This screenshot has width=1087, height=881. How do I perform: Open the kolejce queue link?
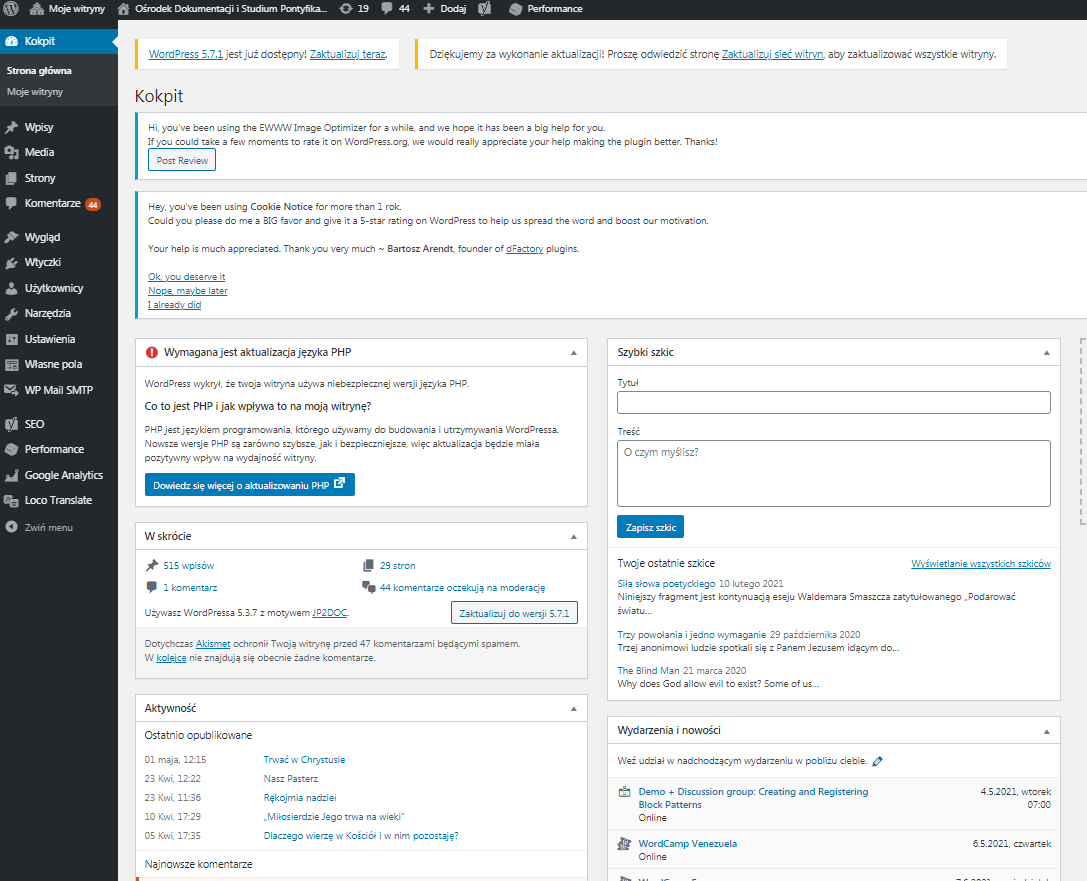pyautogui.click(x=171, y=658)
